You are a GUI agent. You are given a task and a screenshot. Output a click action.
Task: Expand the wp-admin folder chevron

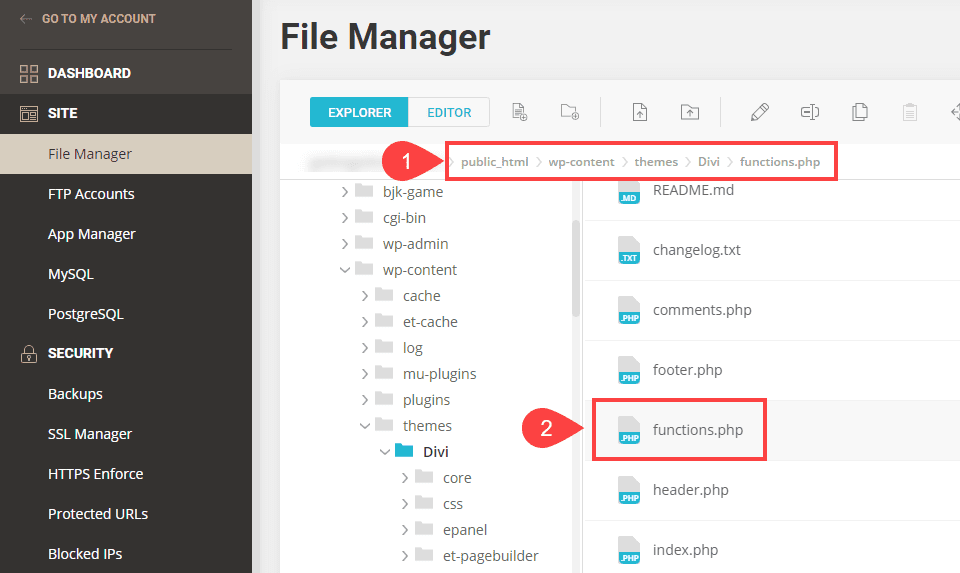pos(345,244)
